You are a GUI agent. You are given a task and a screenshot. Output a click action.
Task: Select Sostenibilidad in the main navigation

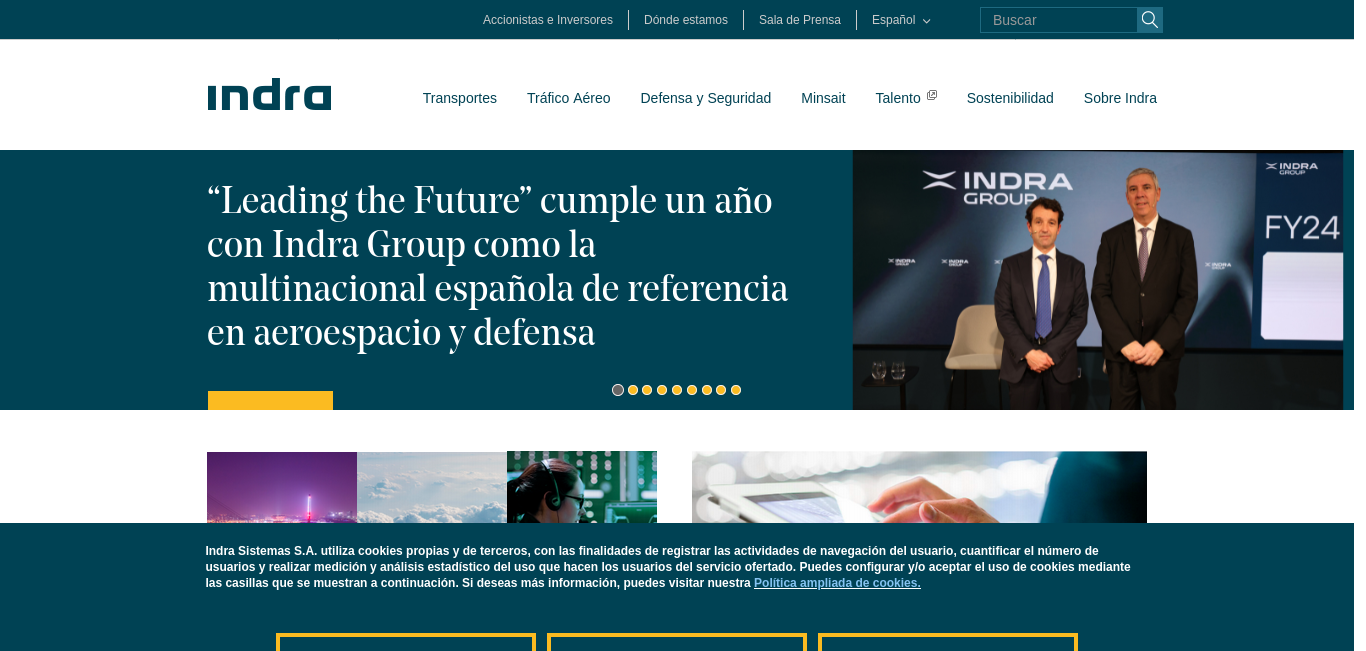coord(1010,98)
